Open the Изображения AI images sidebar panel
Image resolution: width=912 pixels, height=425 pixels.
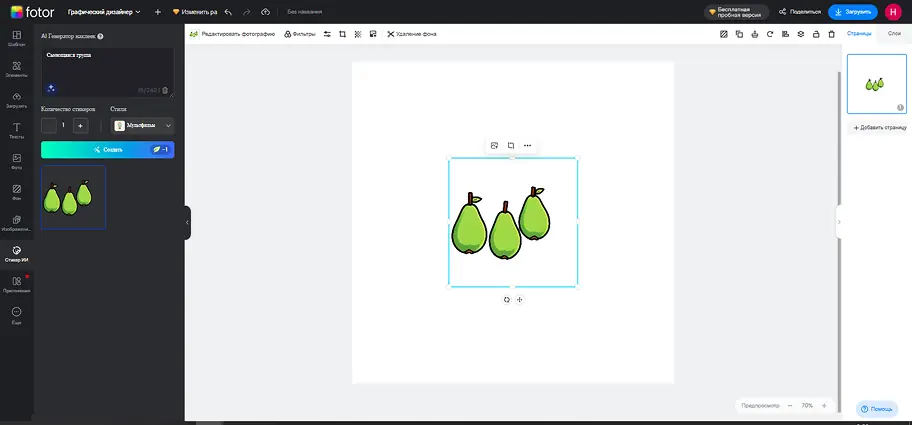pyautogui.click(x=16, y=223)
